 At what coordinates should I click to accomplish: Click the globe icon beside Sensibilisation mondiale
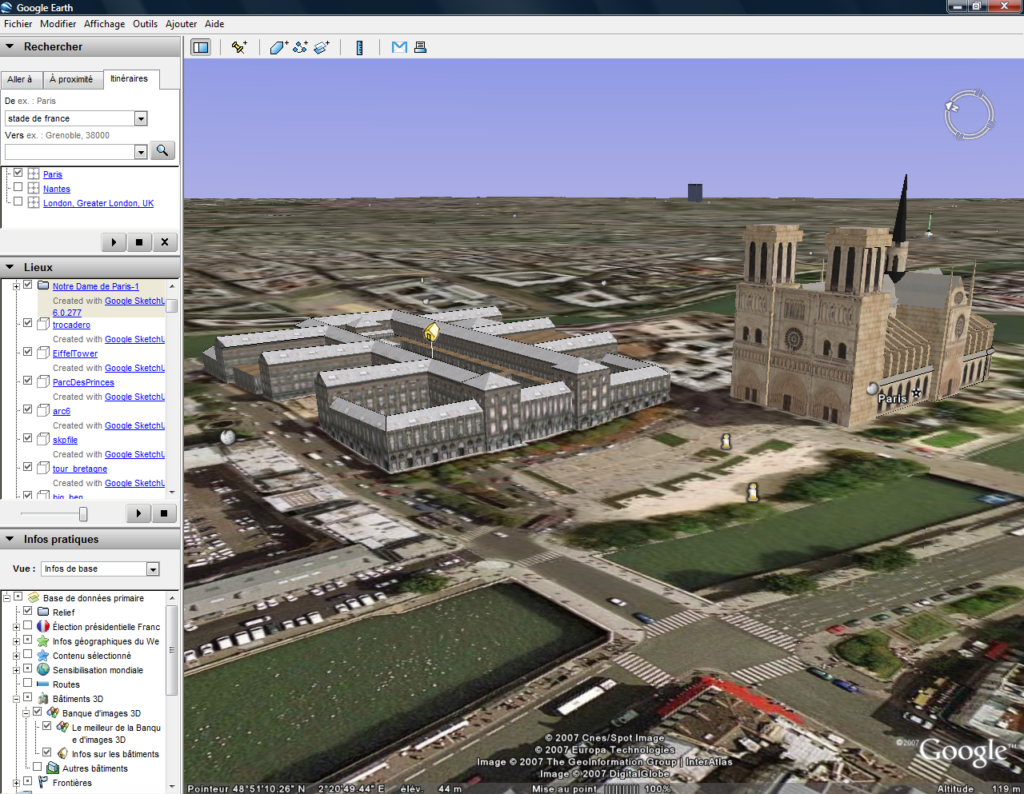43,669
